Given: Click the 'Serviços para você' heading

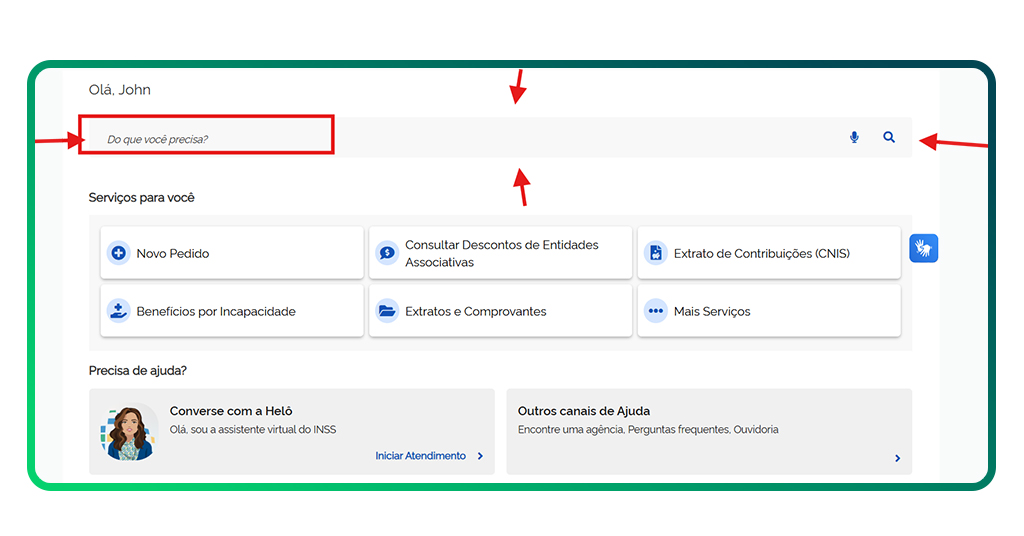Looking at the screenshot, I should (x=142, y=197).
